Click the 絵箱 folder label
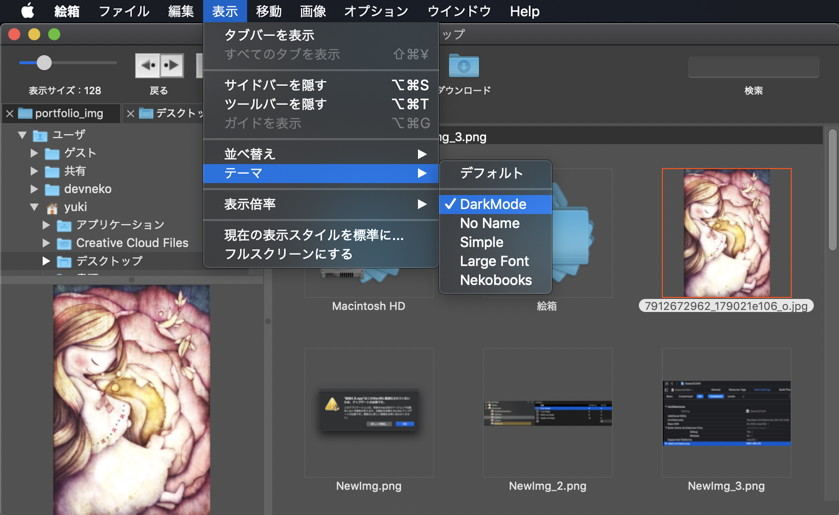The height and width of the screenshot is (515, 839). click(547, 306)
